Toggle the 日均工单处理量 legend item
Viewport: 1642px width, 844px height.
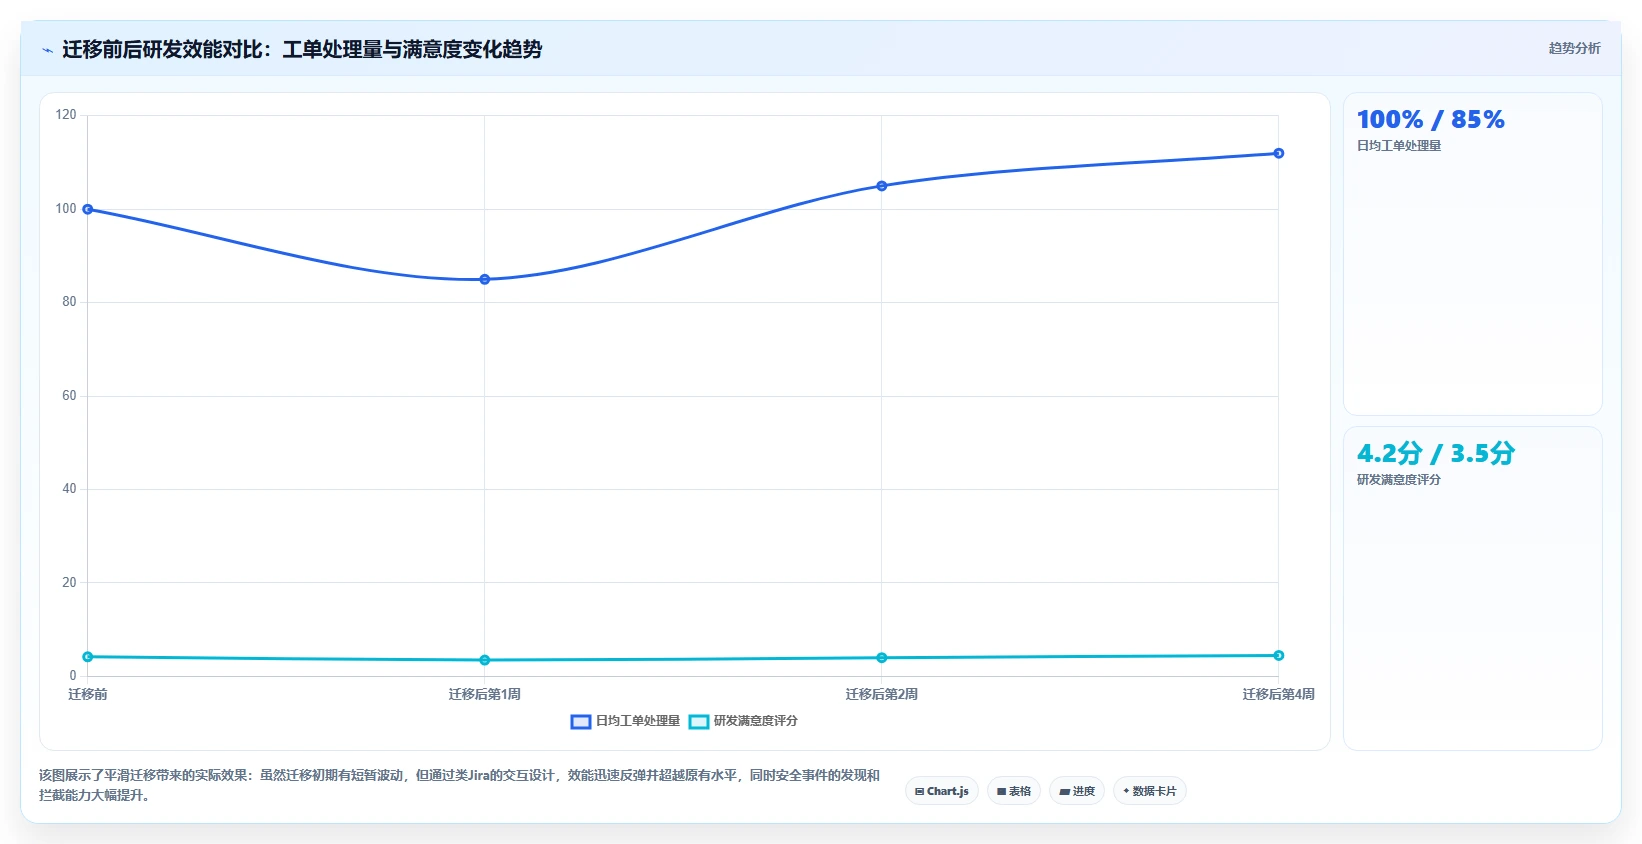coord(625,721)
